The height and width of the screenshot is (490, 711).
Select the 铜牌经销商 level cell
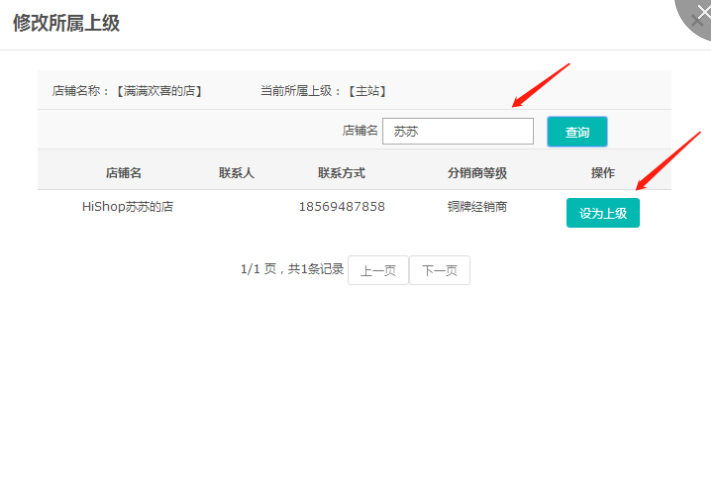(477, 207)
